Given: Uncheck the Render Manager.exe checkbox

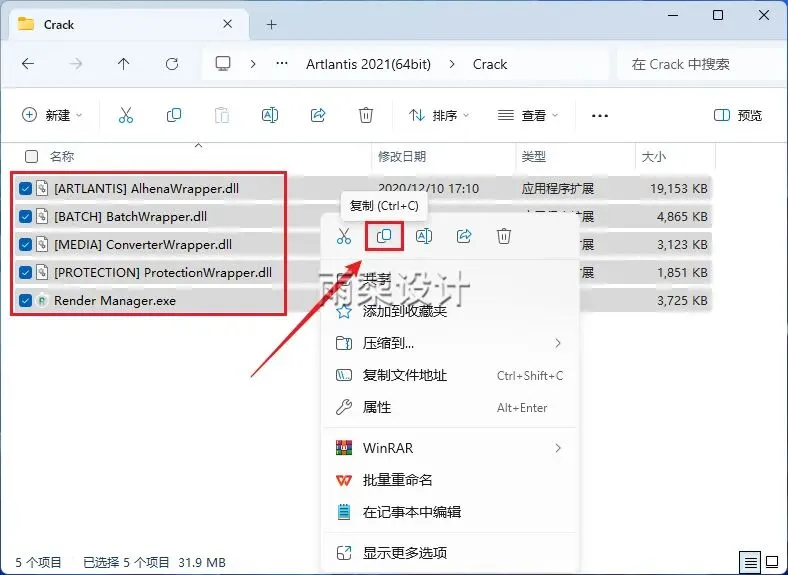Looking at the screenshot, I should point(25,301).
